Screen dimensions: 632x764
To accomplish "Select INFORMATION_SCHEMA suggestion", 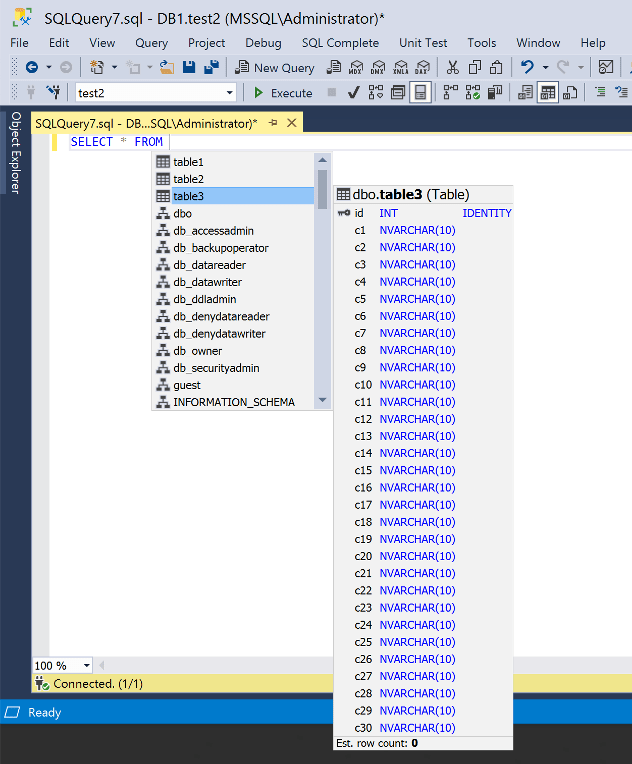I will pyautogui.click(x=234, y=402).
